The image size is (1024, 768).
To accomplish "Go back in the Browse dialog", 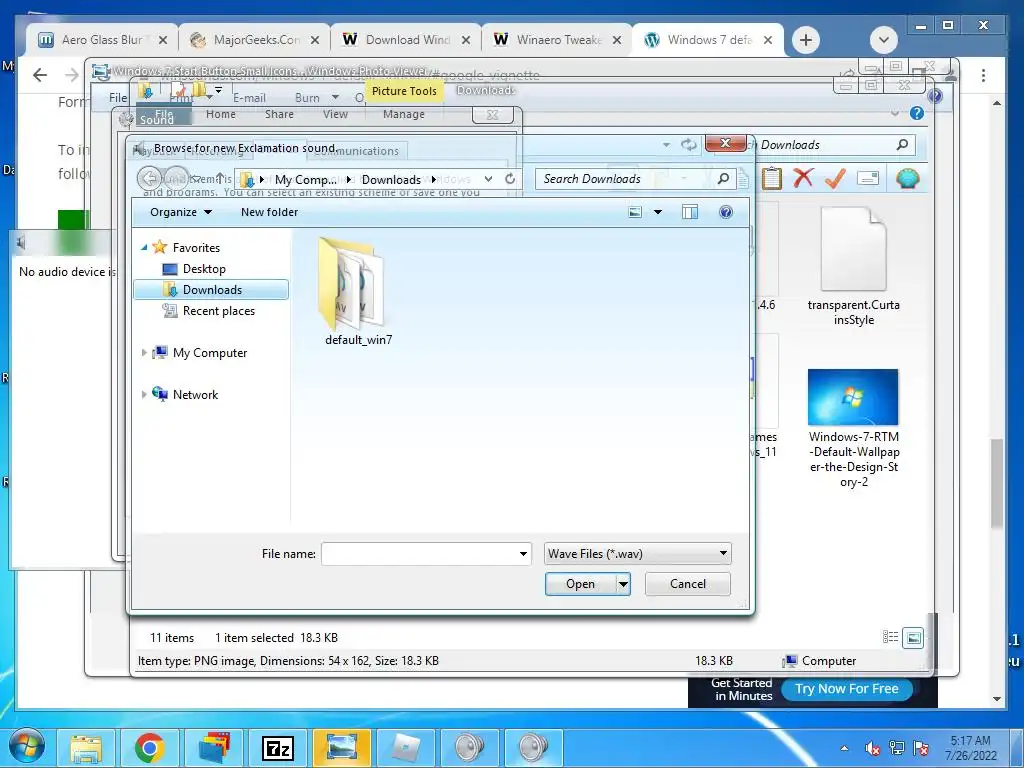I will (150, 178).
